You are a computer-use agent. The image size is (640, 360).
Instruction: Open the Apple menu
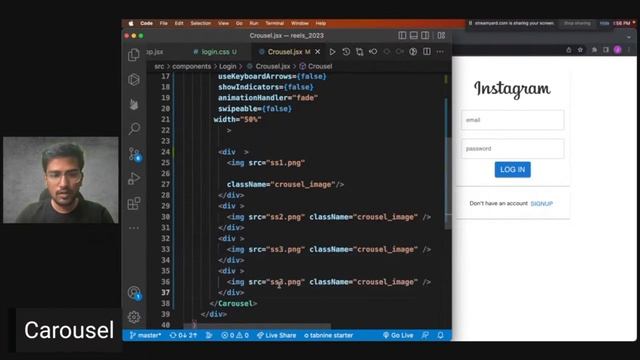pyautogui.click(x=131, y=23)
